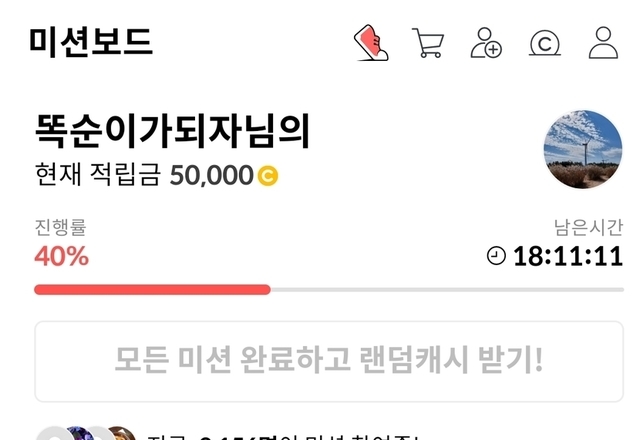Tap the gray avatar icon at bottom left
The image size is (640, 440).
click(x=53, y=434)
